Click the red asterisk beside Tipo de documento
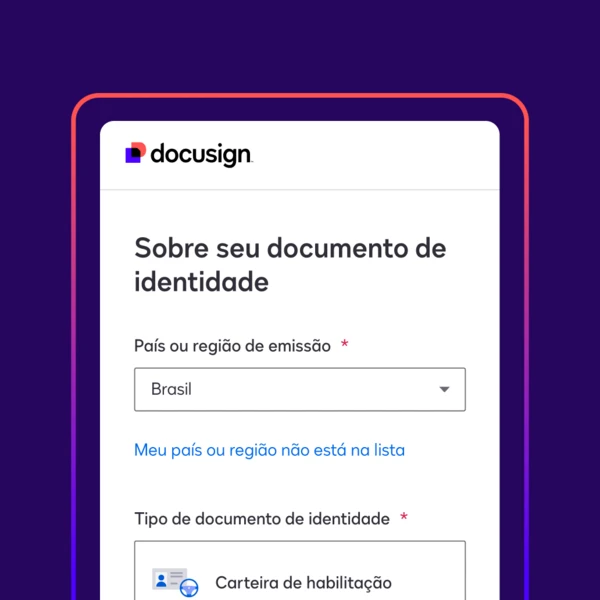 pyautogui.click(x=404, y=517)
